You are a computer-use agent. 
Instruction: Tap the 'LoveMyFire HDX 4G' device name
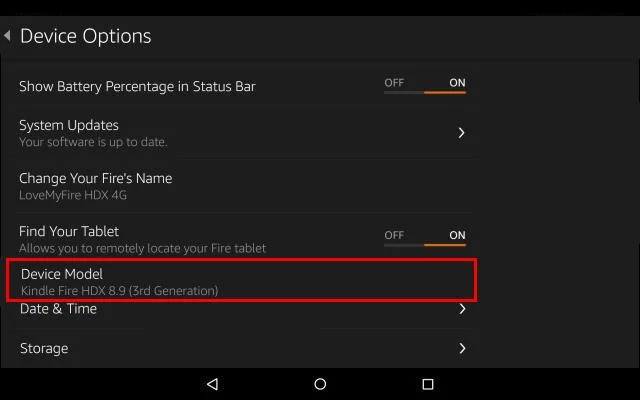click(73, 195)
